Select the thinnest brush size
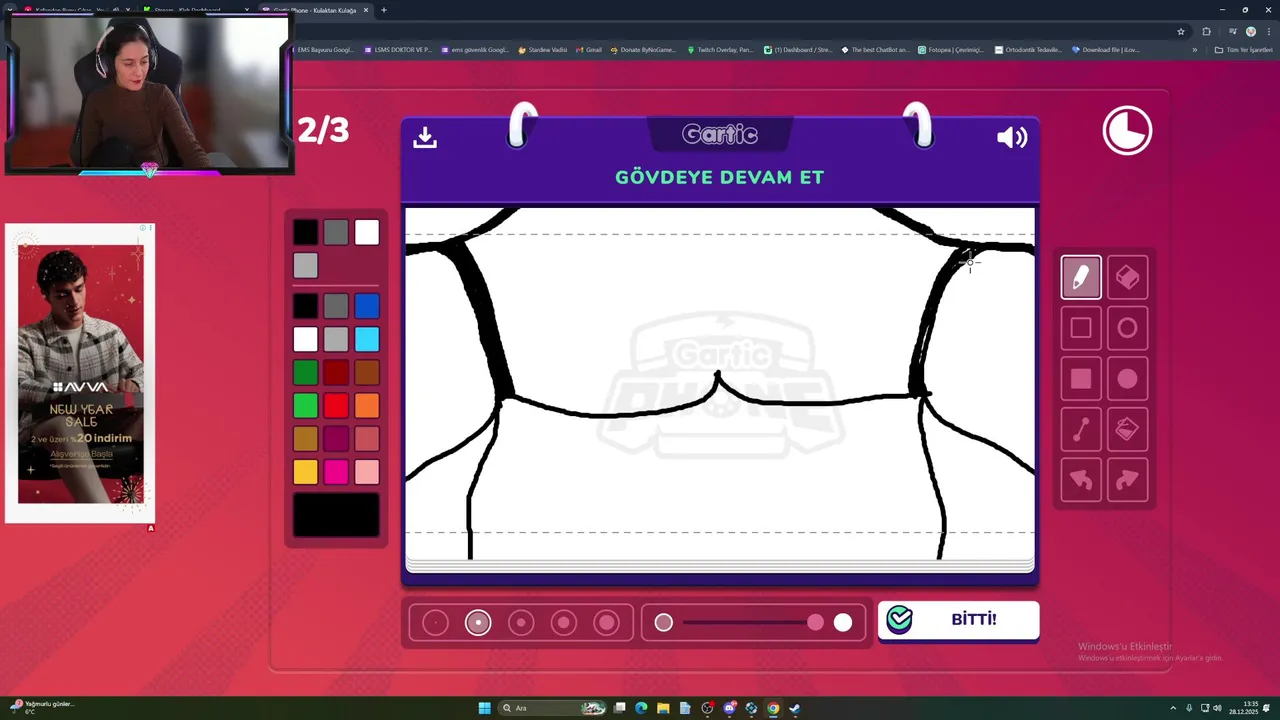1280x720 pixels. tap(436, 623)
